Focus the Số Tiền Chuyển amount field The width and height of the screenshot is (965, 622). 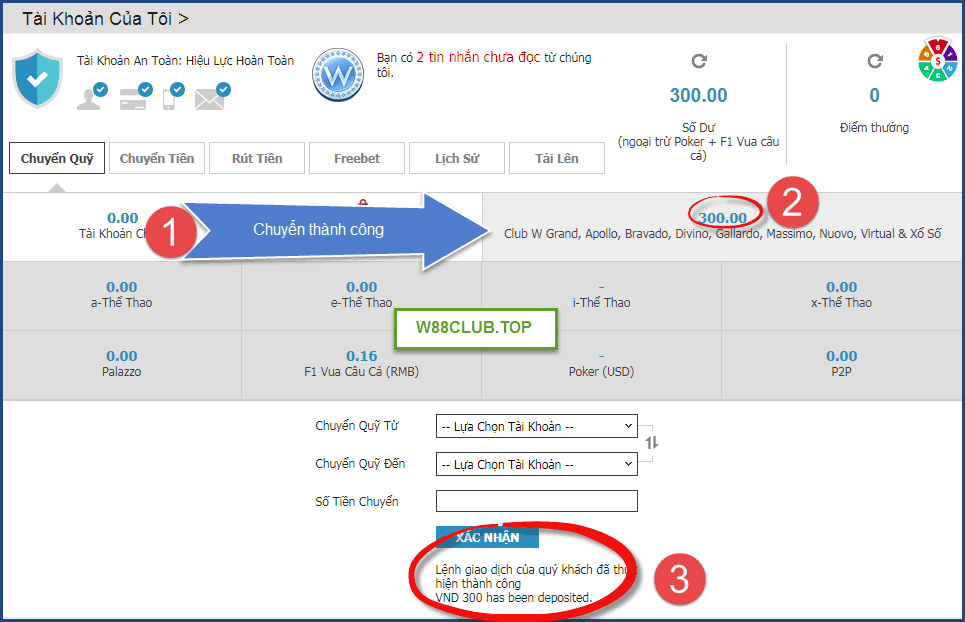tap(537, 501)
